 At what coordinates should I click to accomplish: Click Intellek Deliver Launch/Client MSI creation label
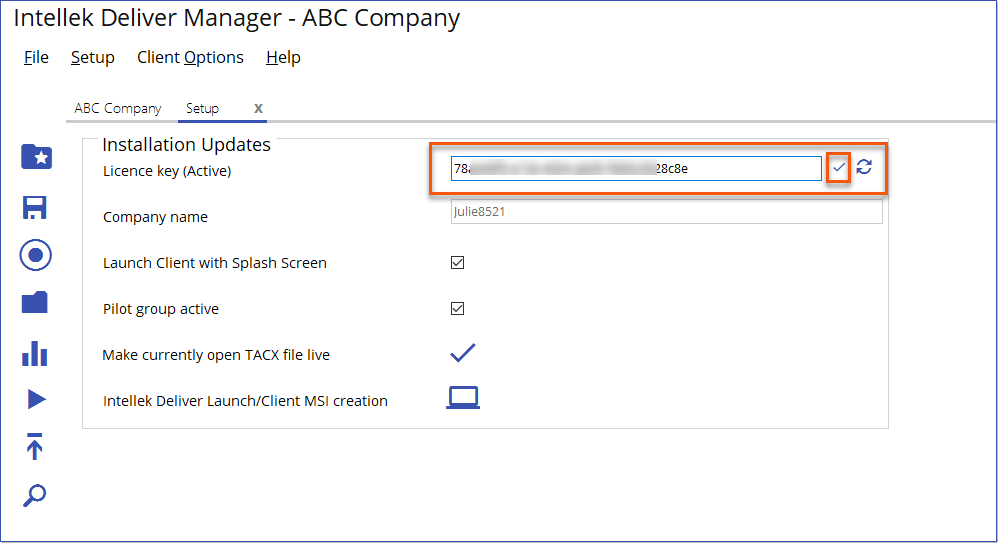coord(246,401)
